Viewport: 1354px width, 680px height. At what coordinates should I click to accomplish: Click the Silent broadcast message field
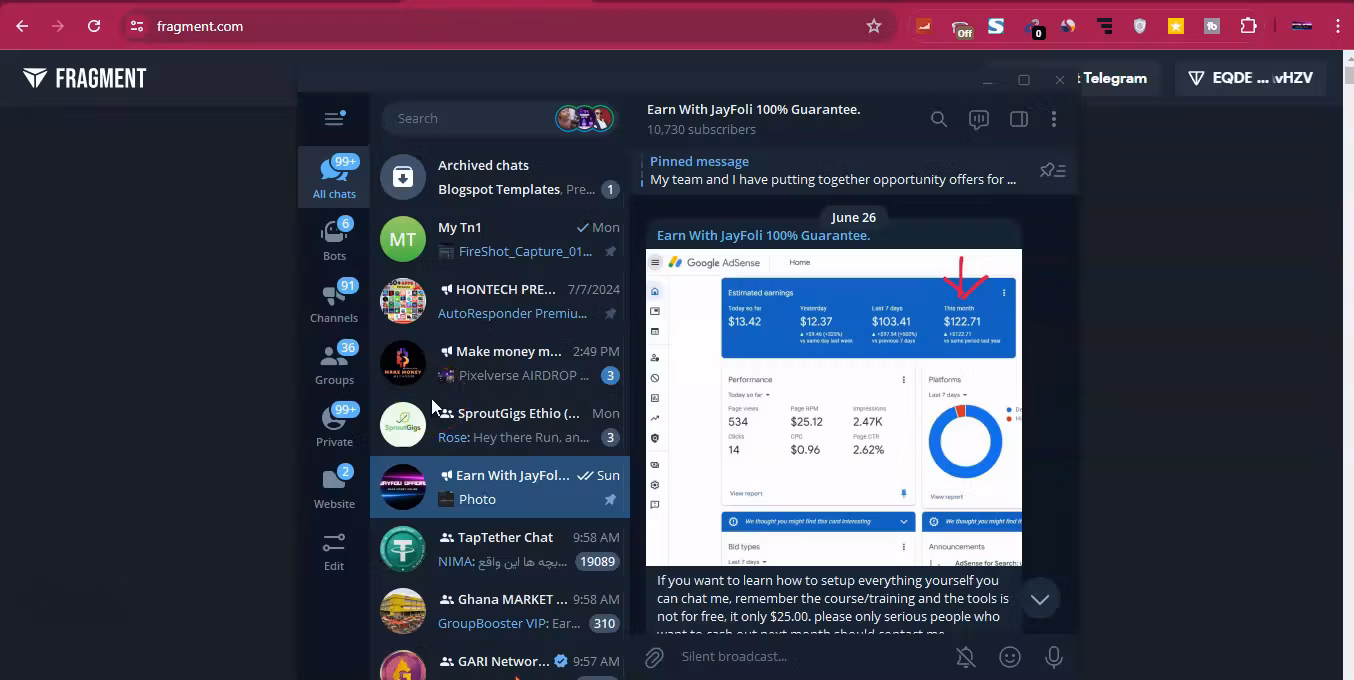[810, 657]
